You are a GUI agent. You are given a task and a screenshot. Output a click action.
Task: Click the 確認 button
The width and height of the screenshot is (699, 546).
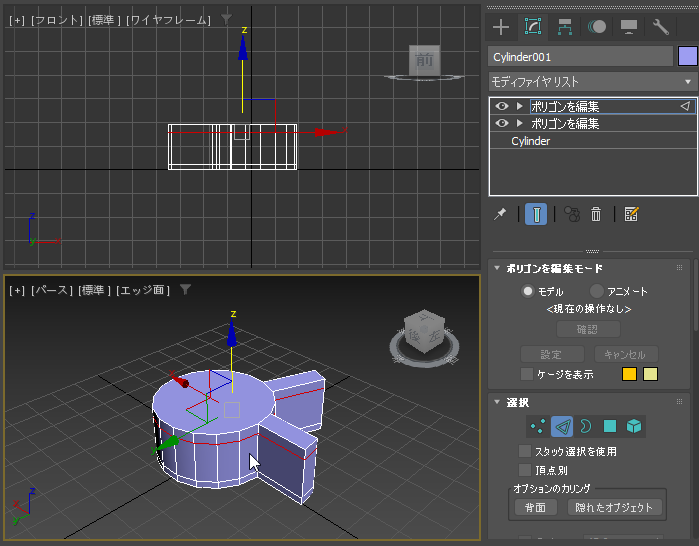coord(588,329)
